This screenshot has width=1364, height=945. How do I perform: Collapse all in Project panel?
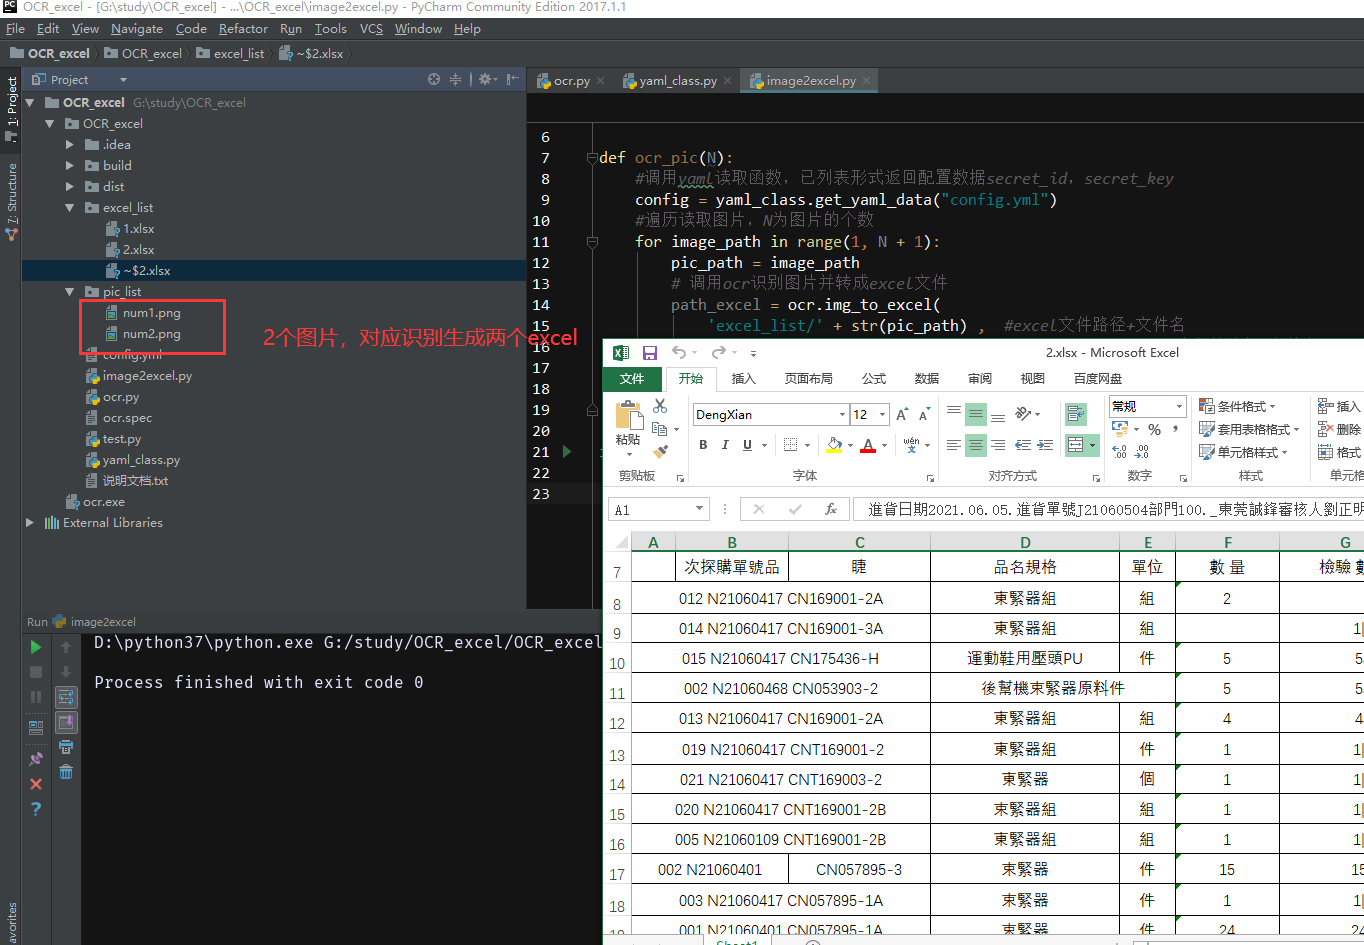pyautogui.click(x=455, y=79)
